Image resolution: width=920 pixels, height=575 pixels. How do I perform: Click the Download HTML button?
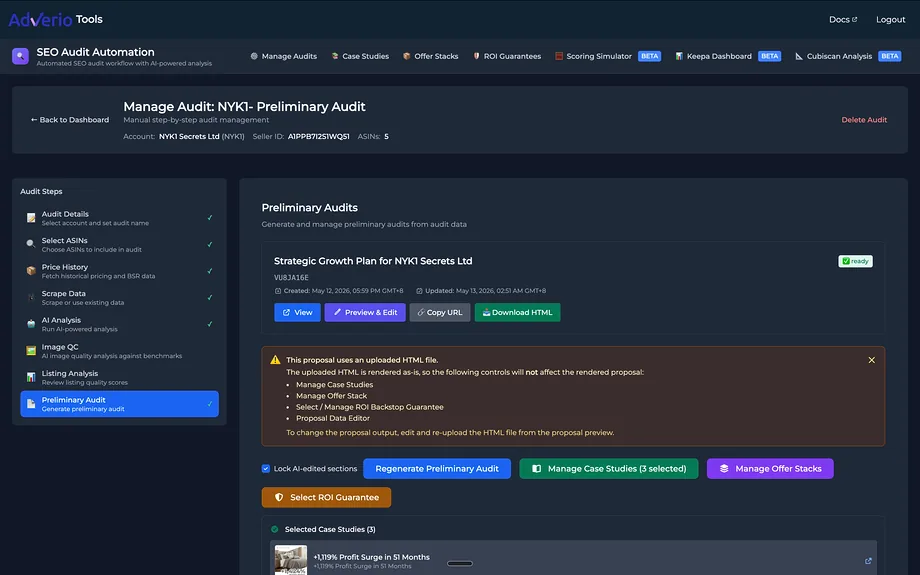(518, 312)
